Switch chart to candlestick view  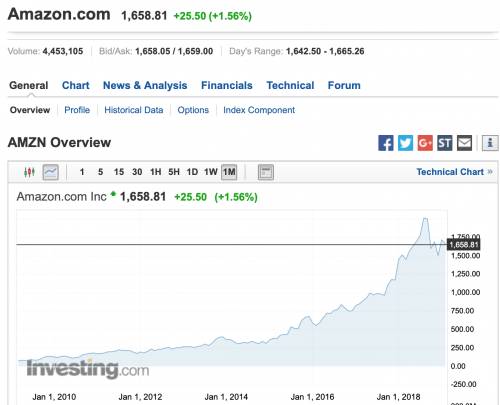(x=29, y=172)
